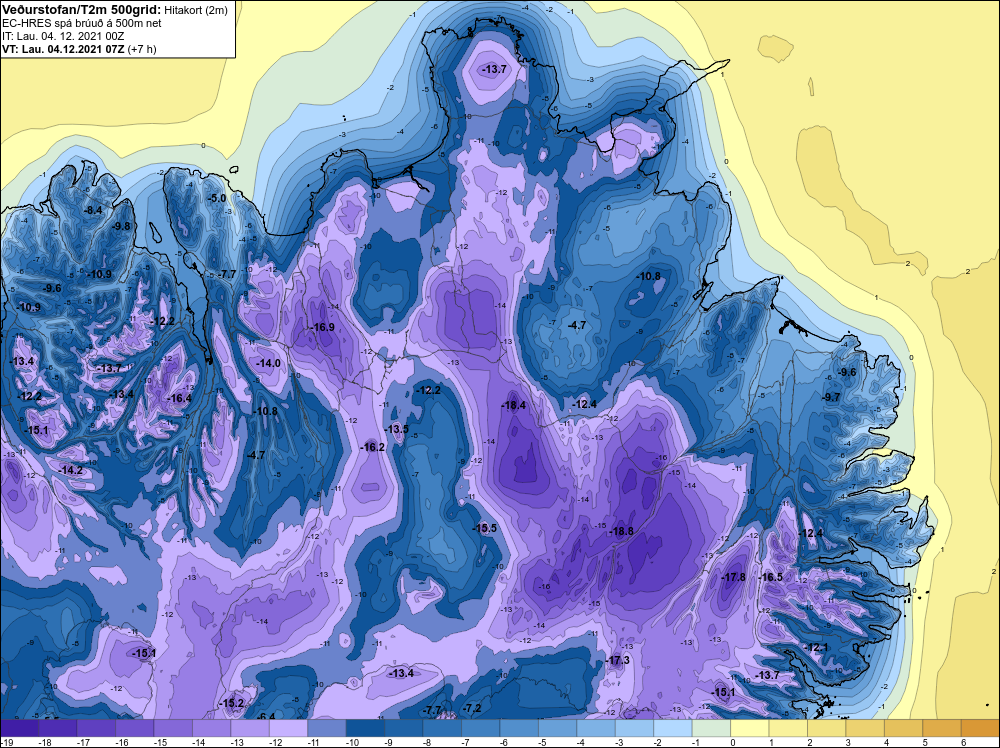The height and width of the screenshot is (748, 1000).
Task: Click the -16.4 temperature label on map
Action: [x=179, y=399]
